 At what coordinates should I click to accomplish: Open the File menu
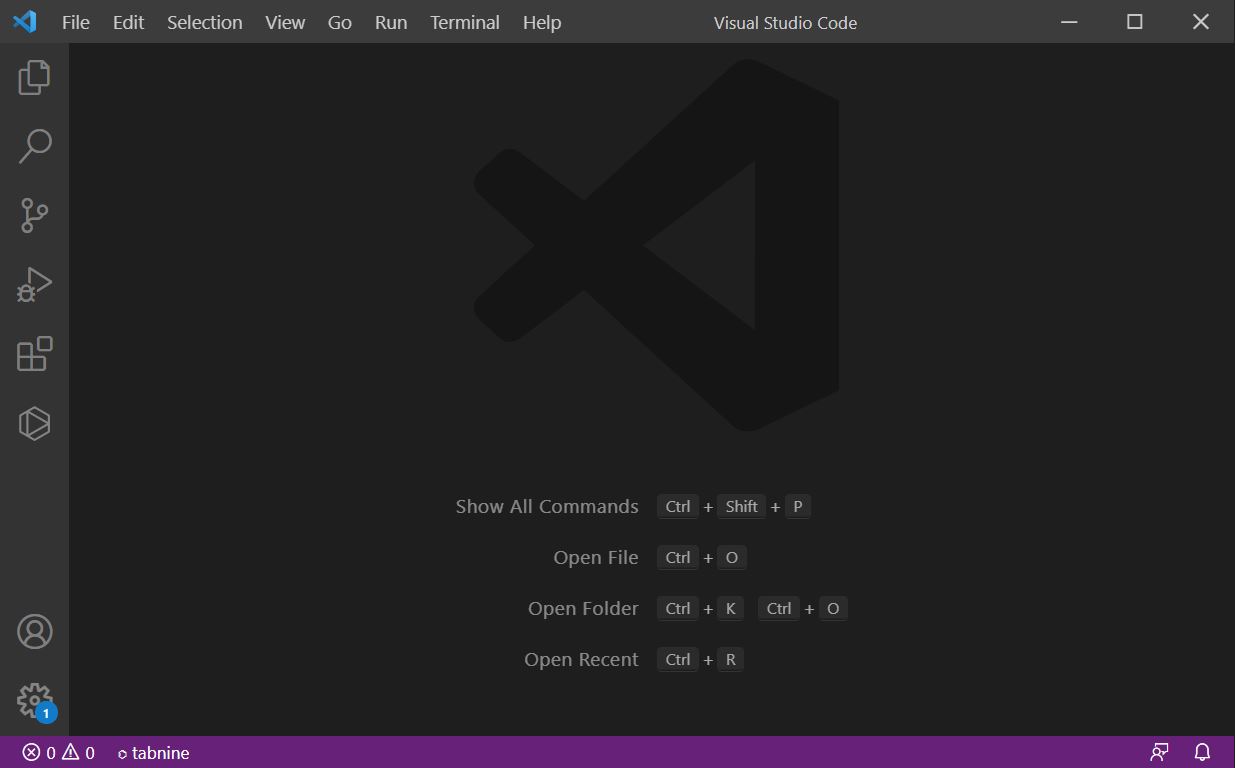tap(75, 22)
